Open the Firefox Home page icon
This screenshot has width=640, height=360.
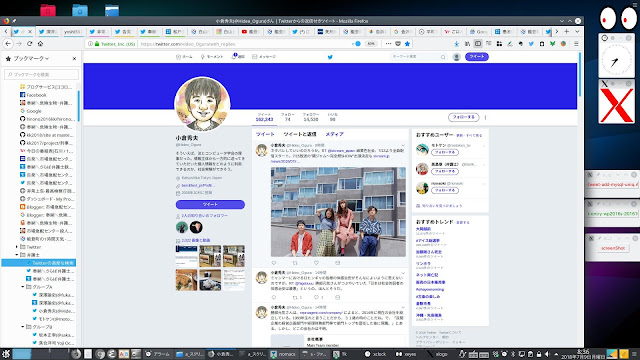[x=40, y=44]
